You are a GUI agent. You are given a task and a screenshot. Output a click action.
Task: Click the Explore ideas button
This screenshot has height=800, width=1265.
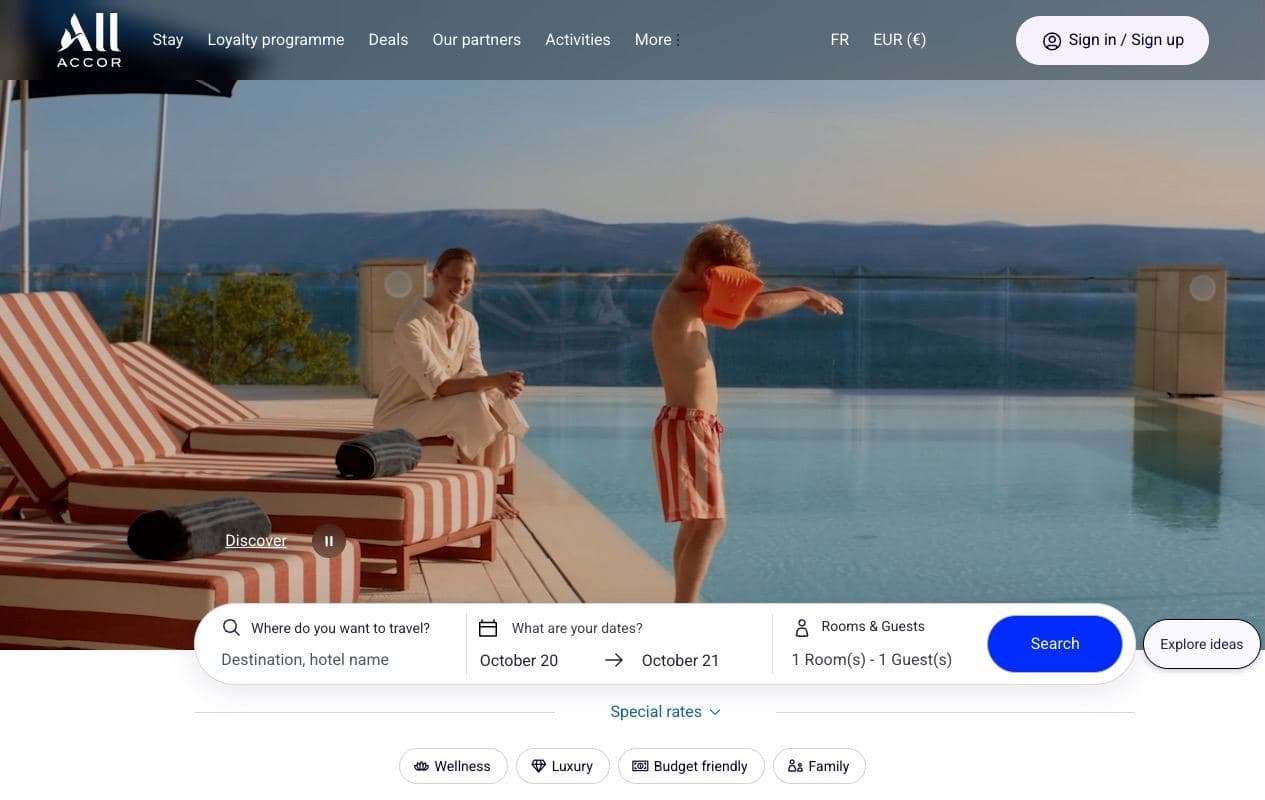[1202, 644]
